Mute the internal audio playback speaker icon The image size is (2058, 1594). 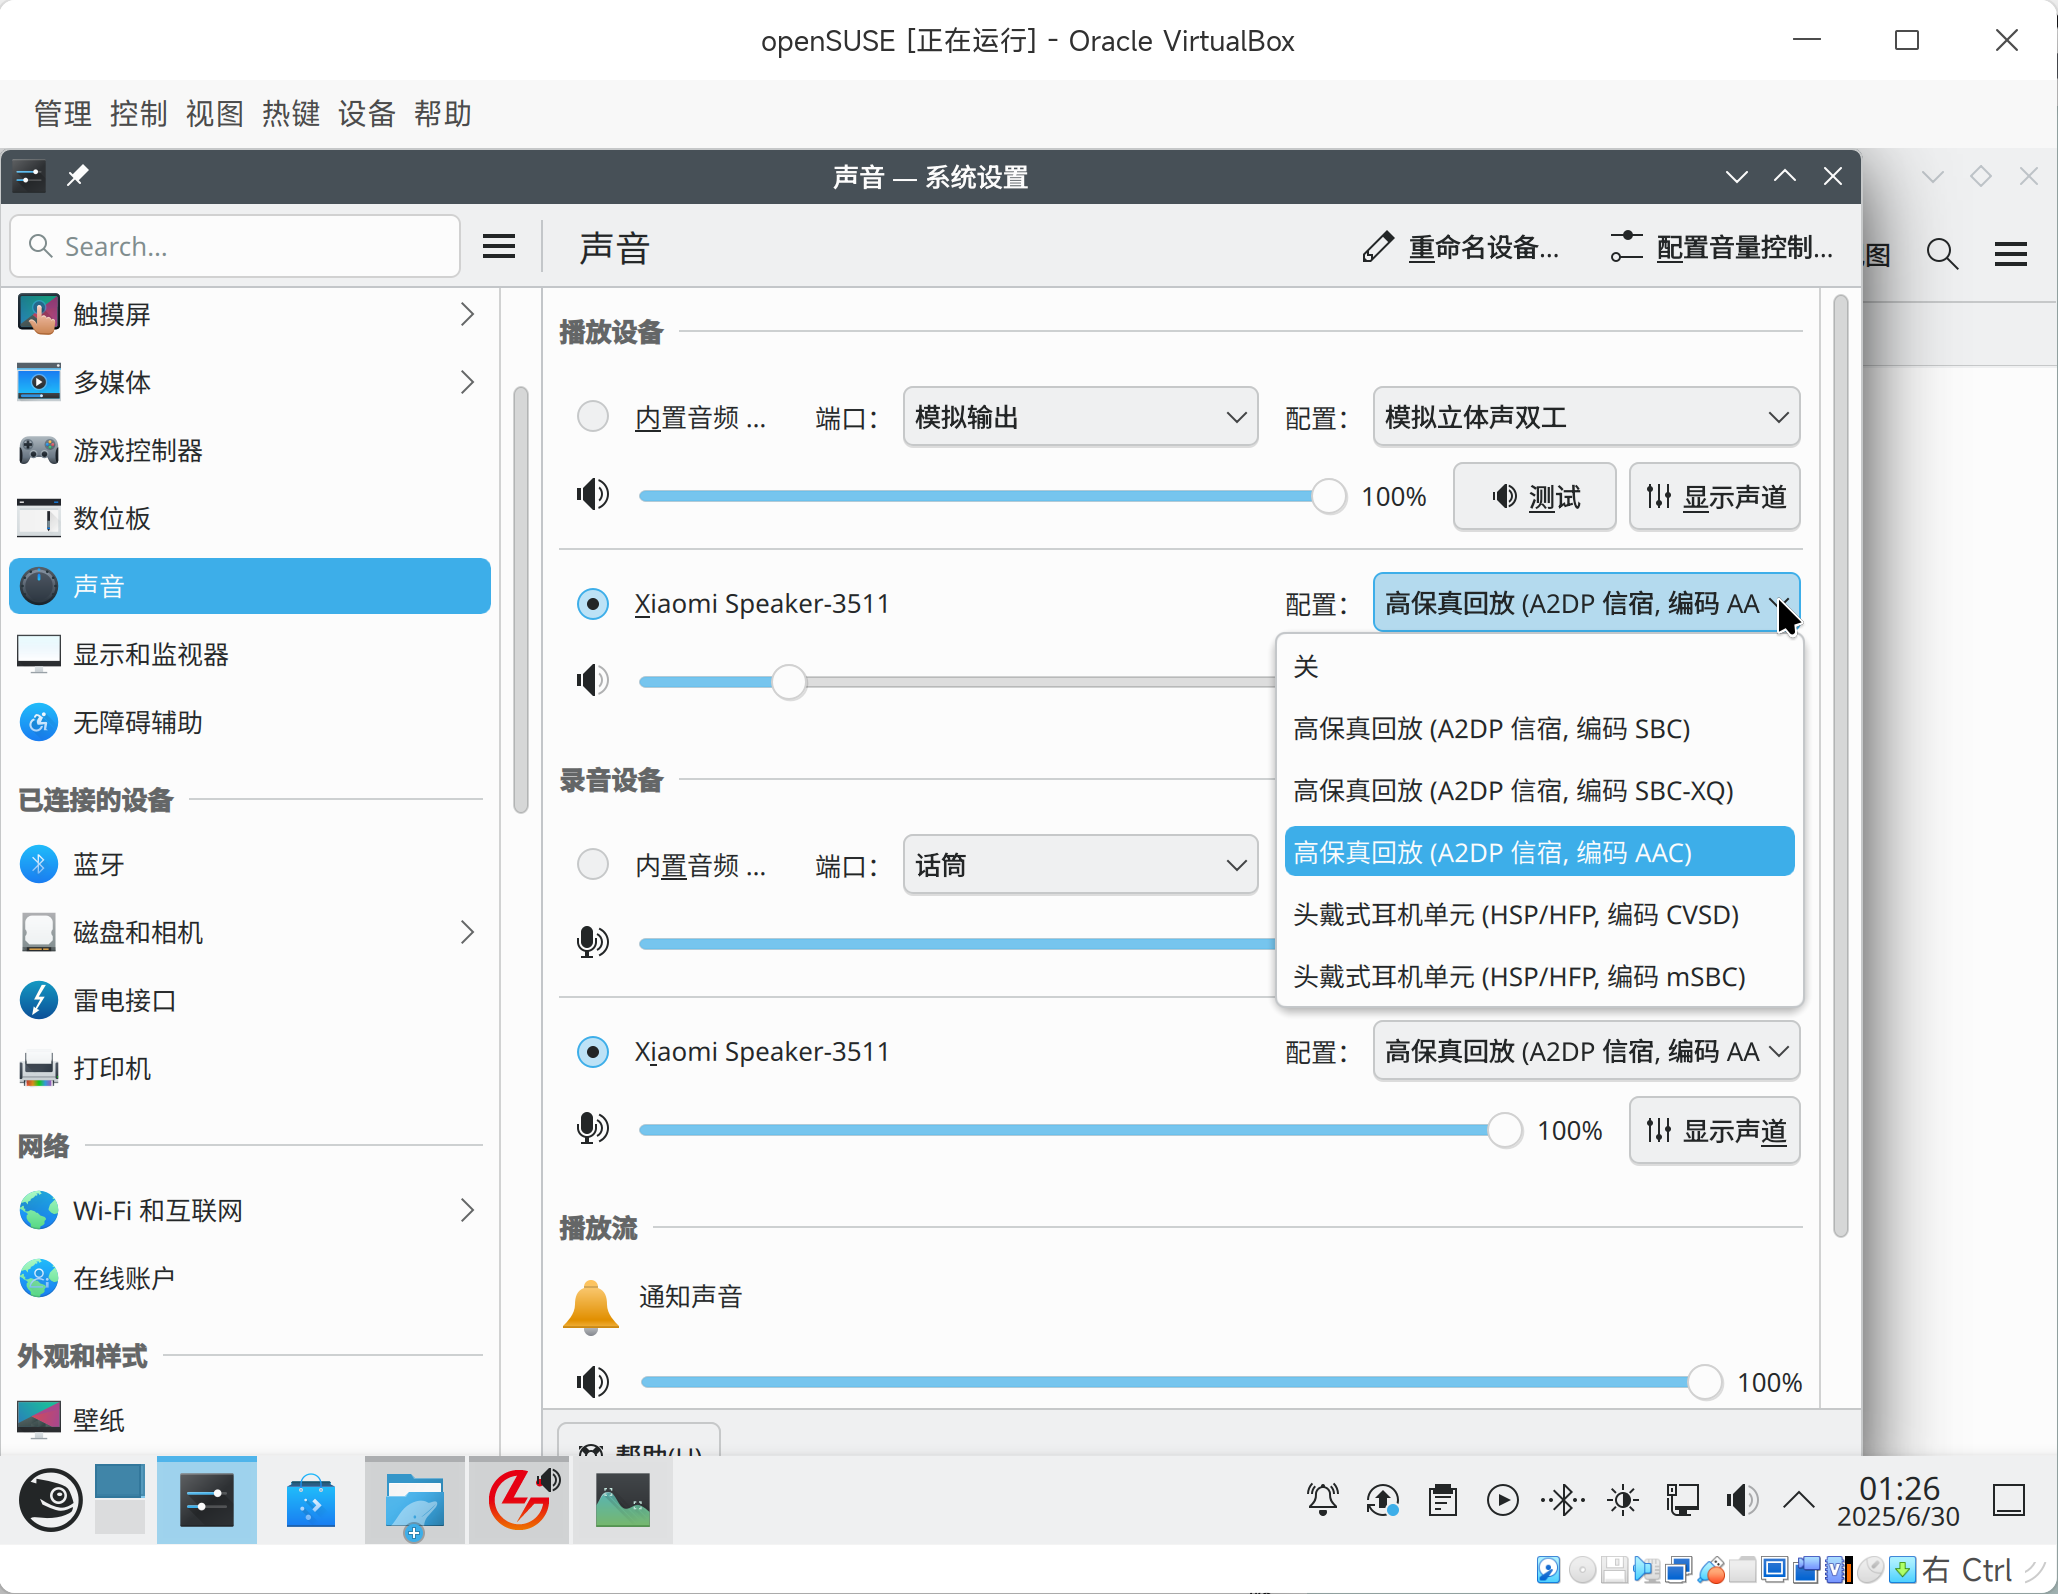pyautogui.click(x=592, y=495)
